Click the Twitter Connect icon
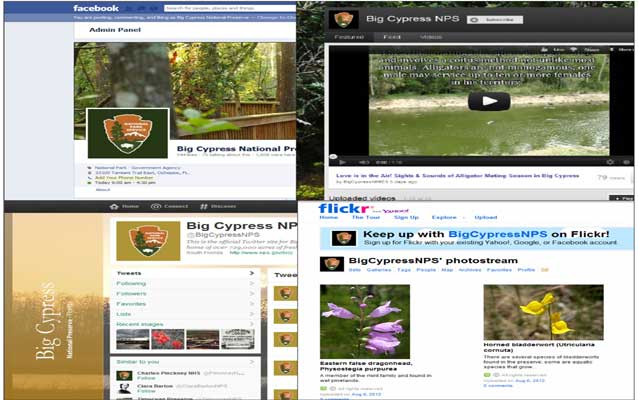This screenshot has height=400, width=638. click(156, 206)
